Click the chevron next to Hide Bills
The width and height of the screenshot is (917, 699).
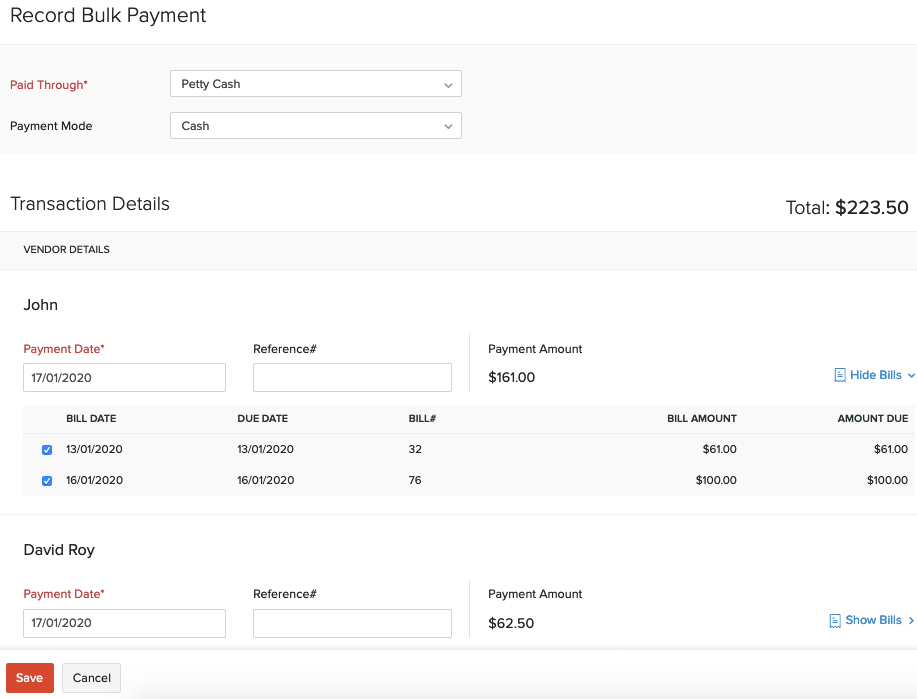pos(909,374)
